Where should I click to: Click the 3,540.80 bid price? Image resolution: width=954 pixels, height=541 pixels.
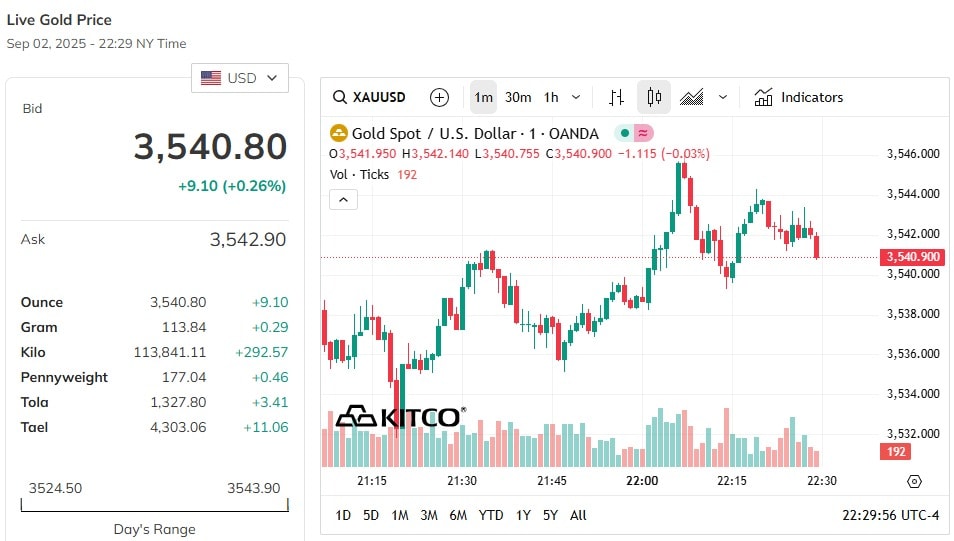(210, 147)
